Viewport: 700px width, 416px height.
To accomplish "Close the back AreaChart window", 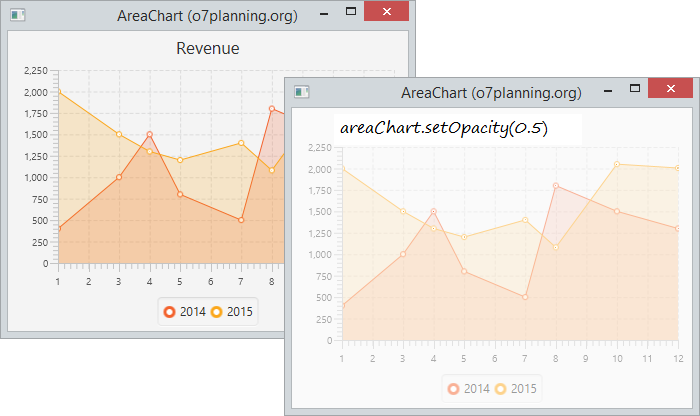I will pyautogui.click(x=387, y=11).
